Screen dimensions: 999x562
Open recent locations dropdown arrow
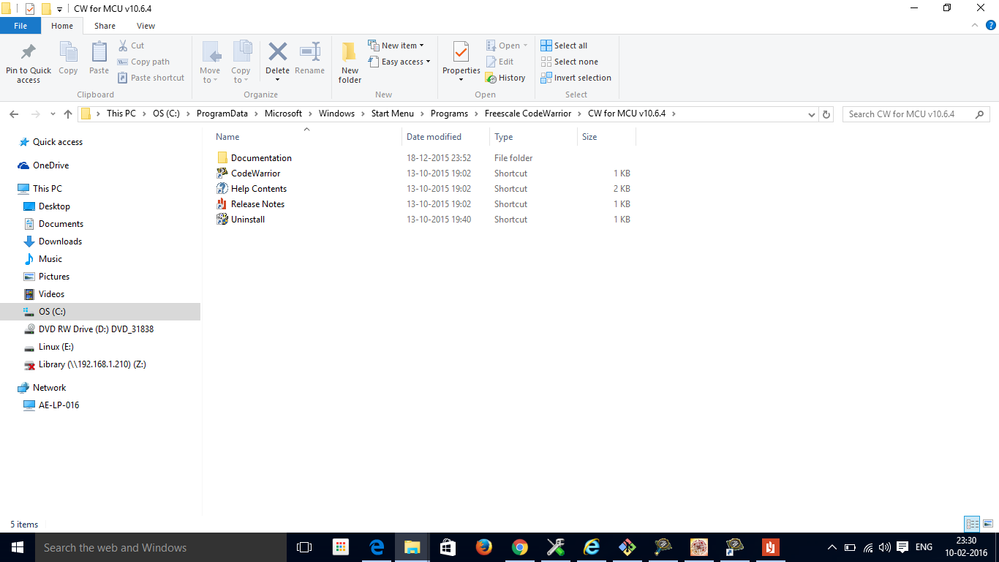(x=53, y=114)
